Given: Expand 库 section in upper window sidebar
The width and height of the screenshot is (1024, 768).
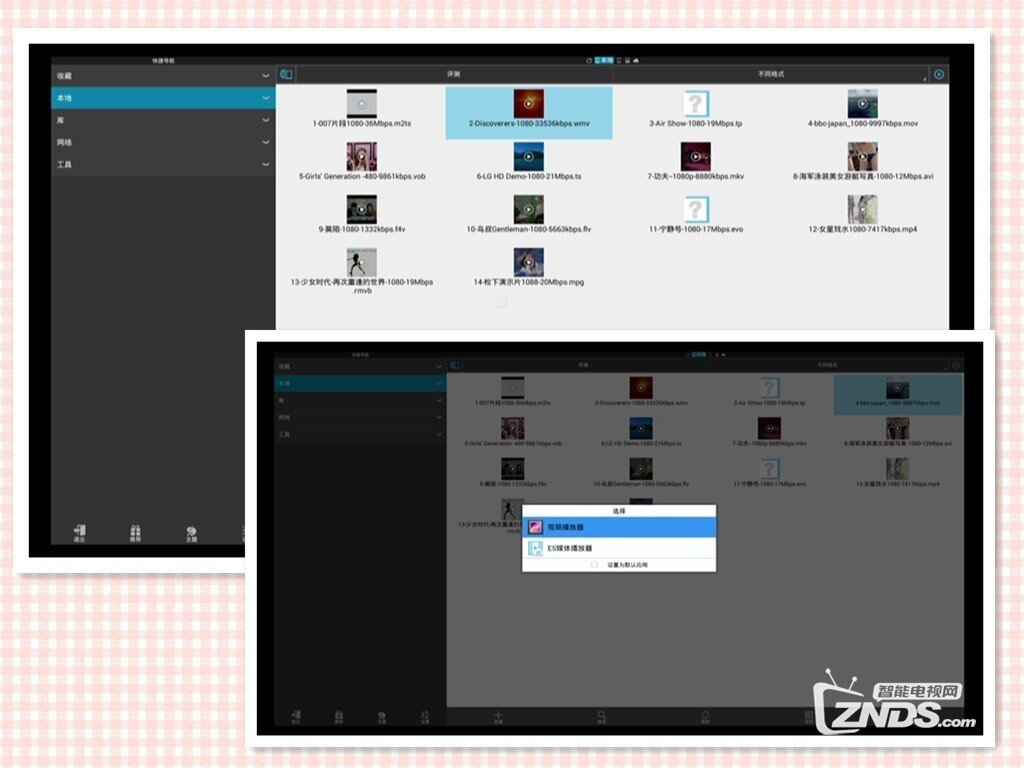Looking at the screenshot, I should [x=163, y=120].
